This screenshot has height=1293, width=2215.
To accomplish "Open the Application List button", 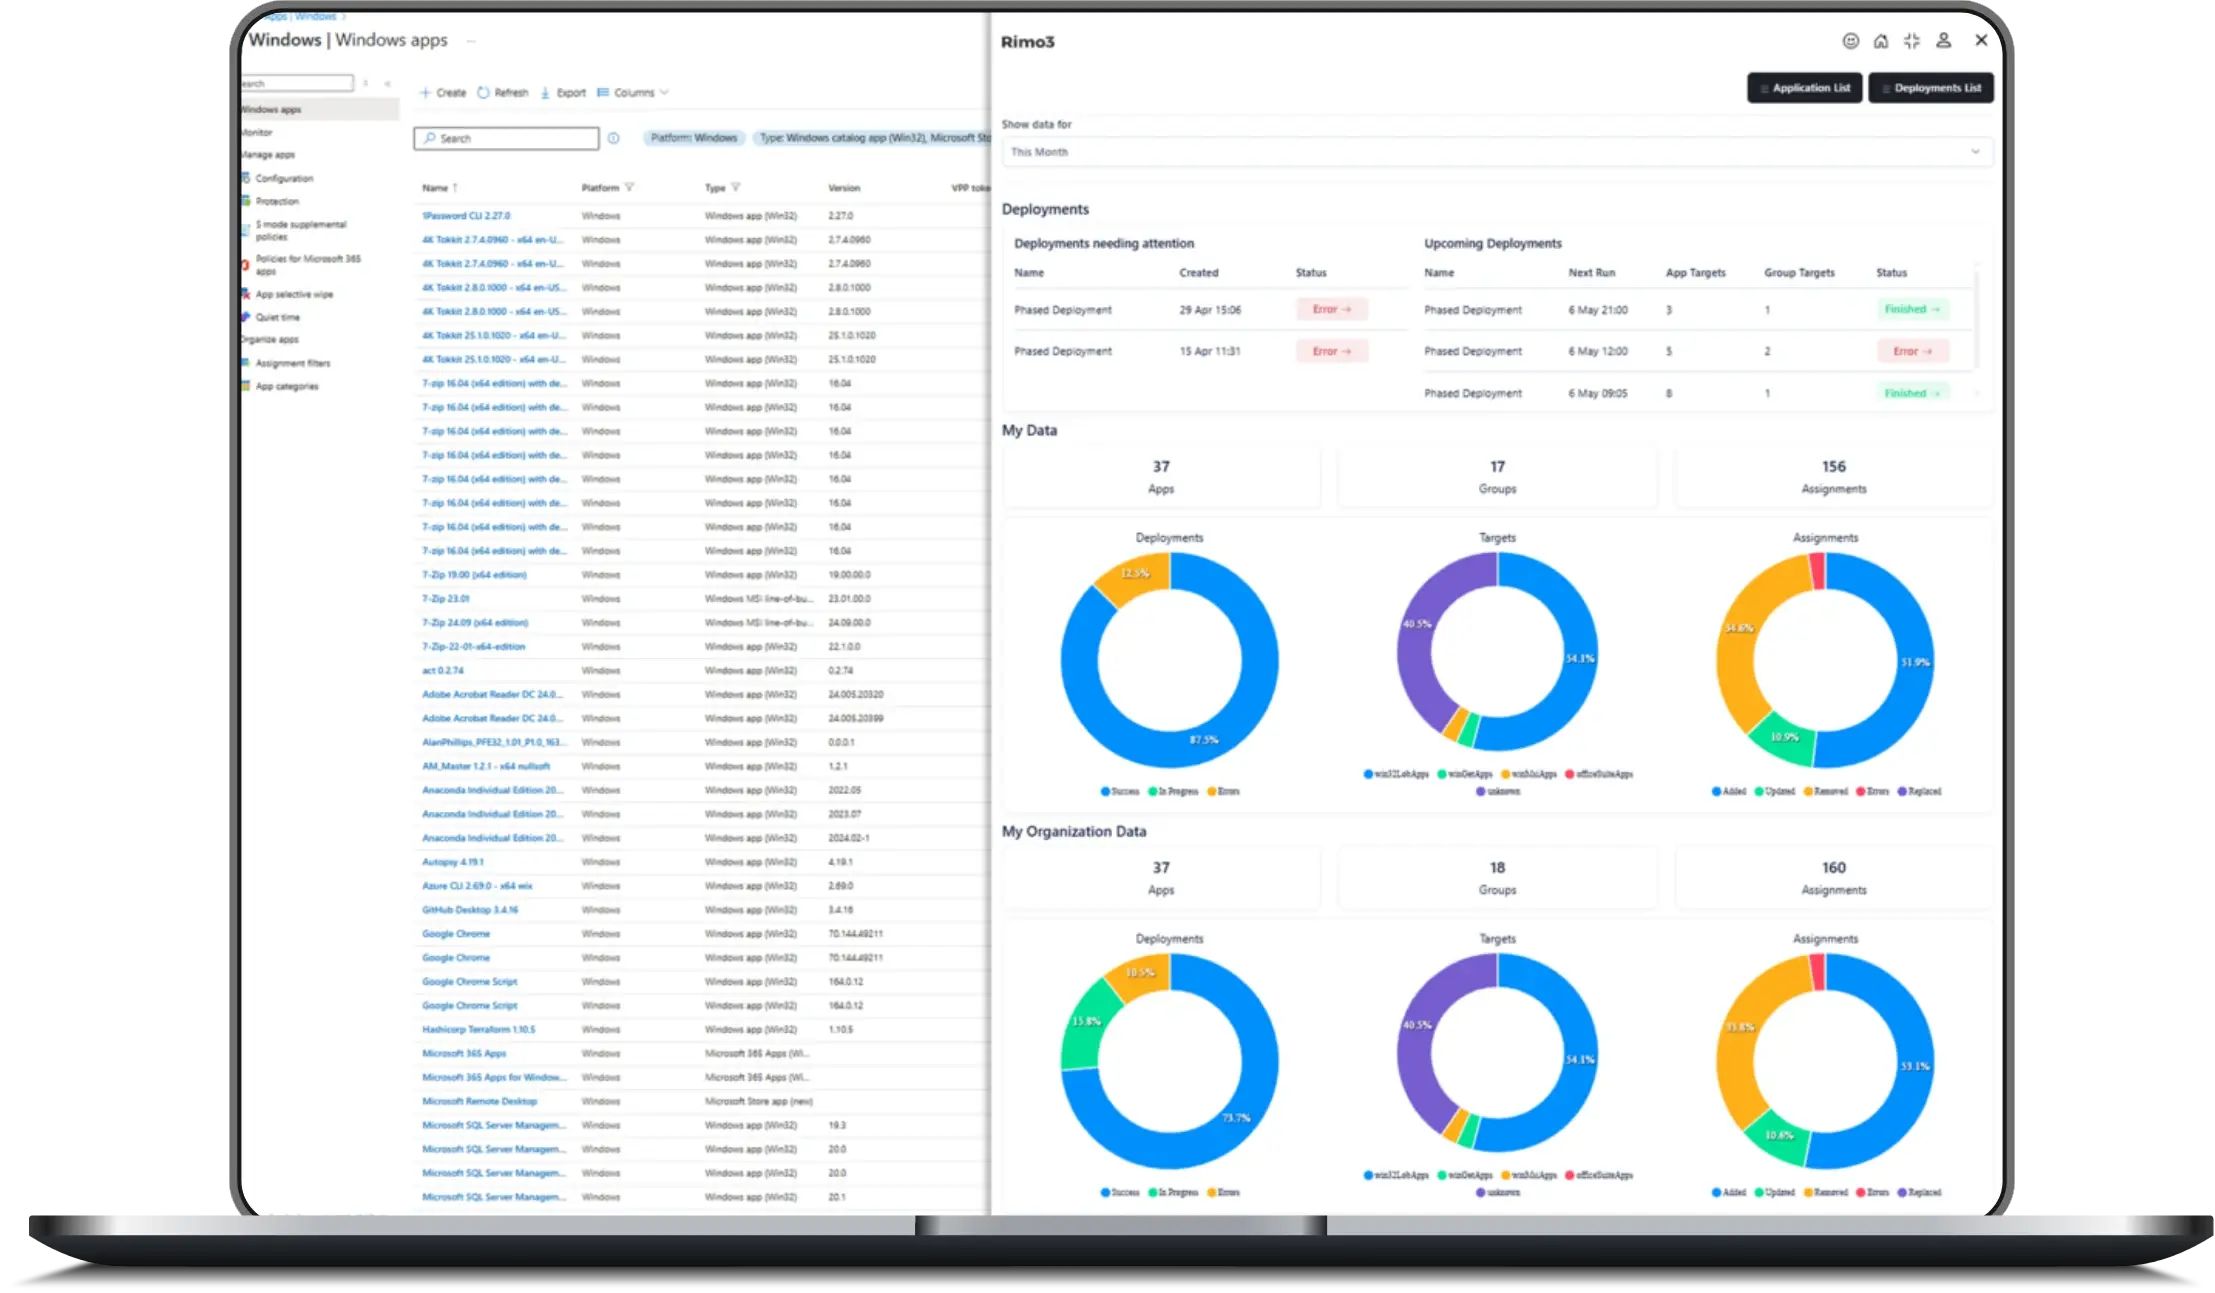I will tap(1804, 88).
